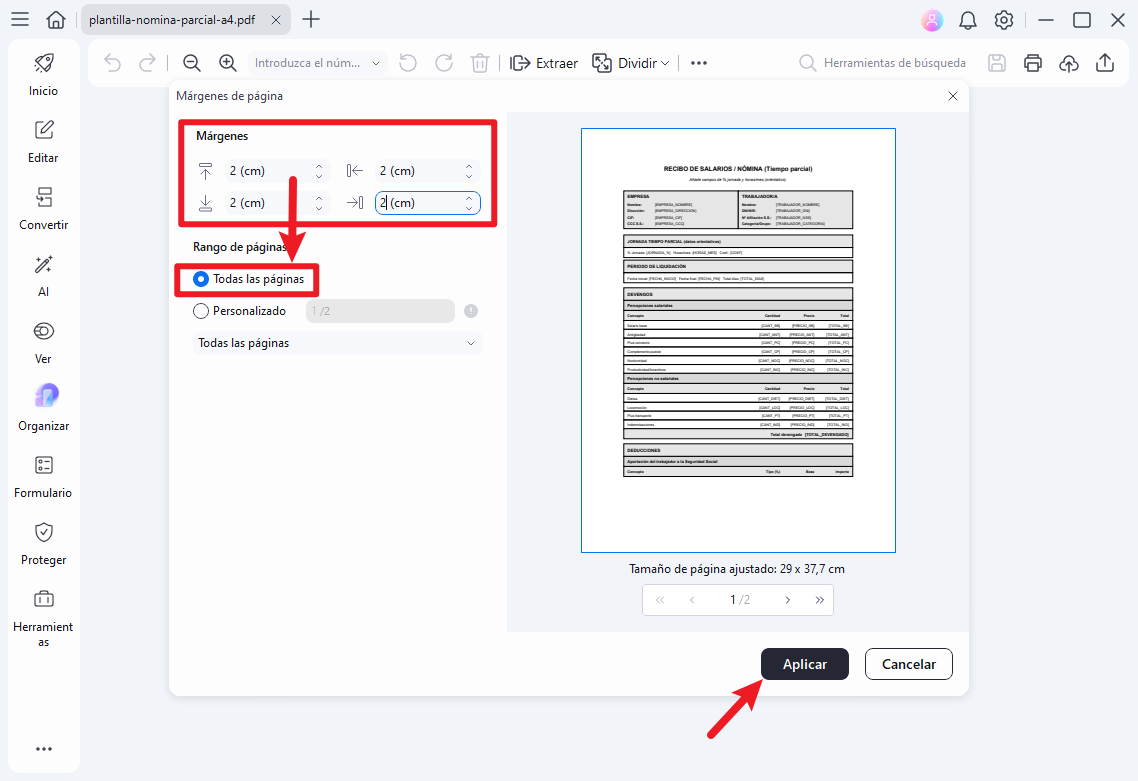The height and width of the screenshot is (781, 1138).
Task: Switch to plantilla-nomina-parcial-a4.pdf tab
Action: (170, 20)
